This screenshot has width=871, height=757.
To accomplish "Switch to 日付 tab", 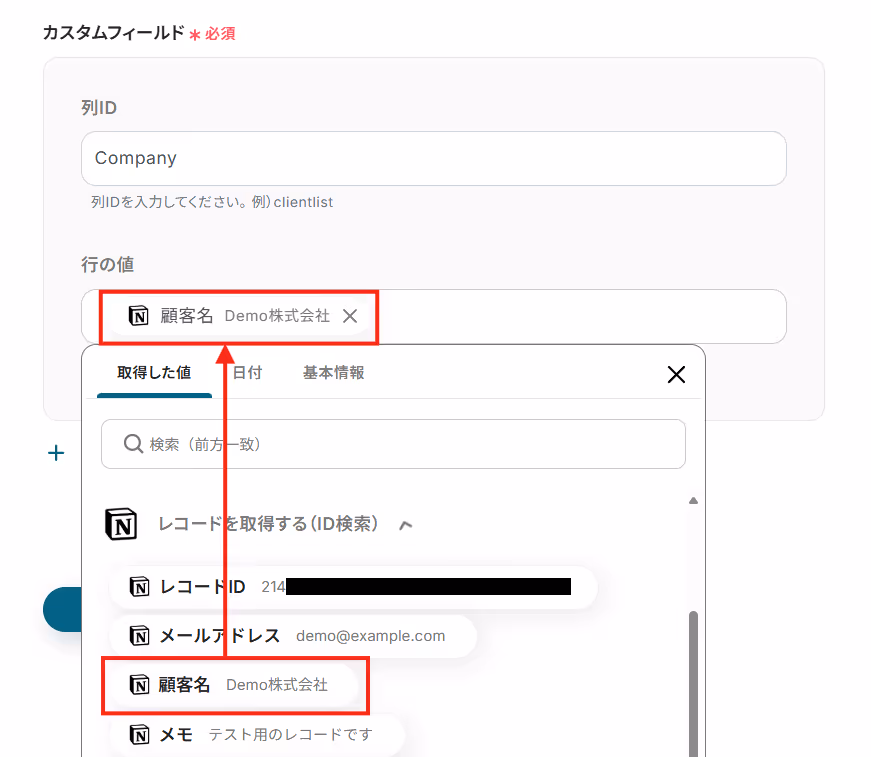I will [247, 373].
